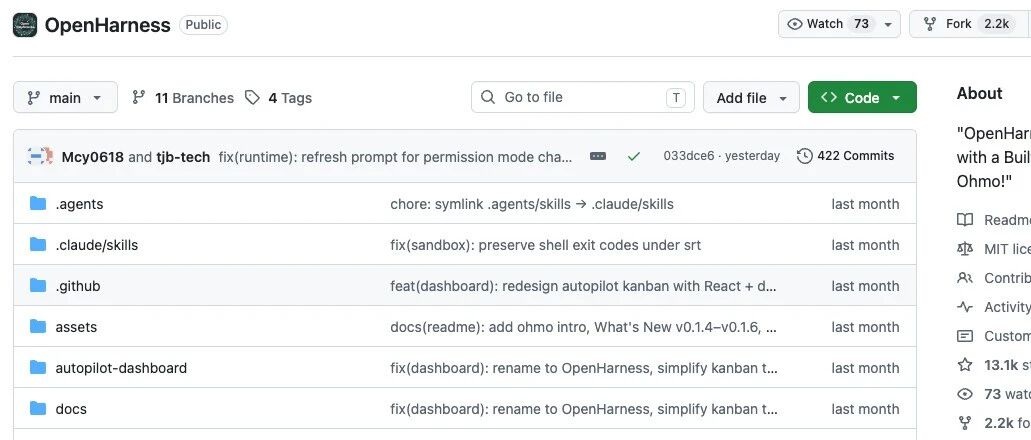Click the Activity pulse icon in About
Image resolution: width=1031 pixels, height=440 pixels.
pos(965,306)
